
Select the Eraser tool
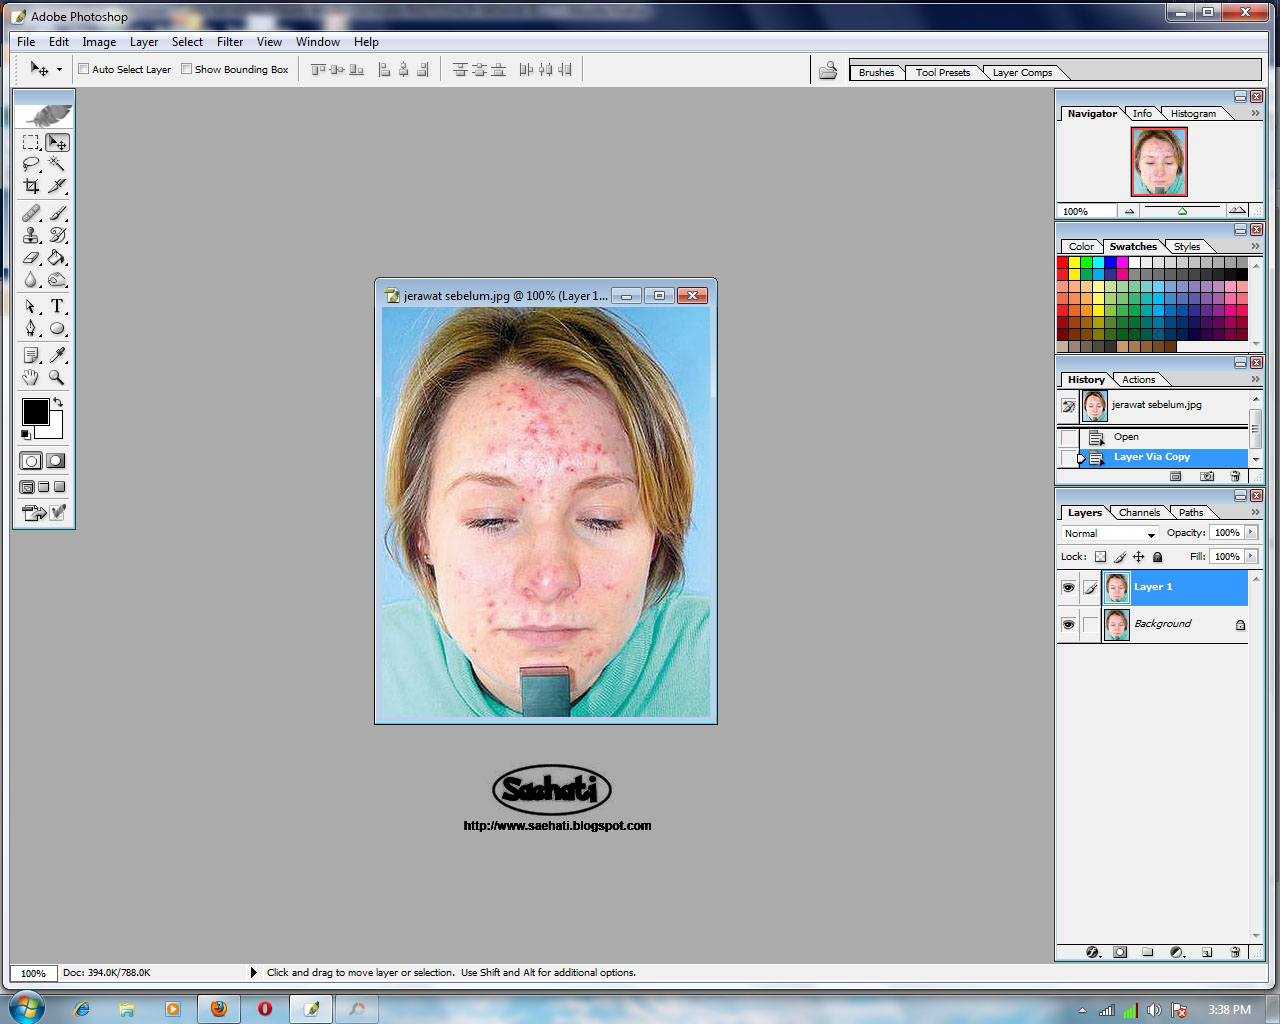pos(31,260)
